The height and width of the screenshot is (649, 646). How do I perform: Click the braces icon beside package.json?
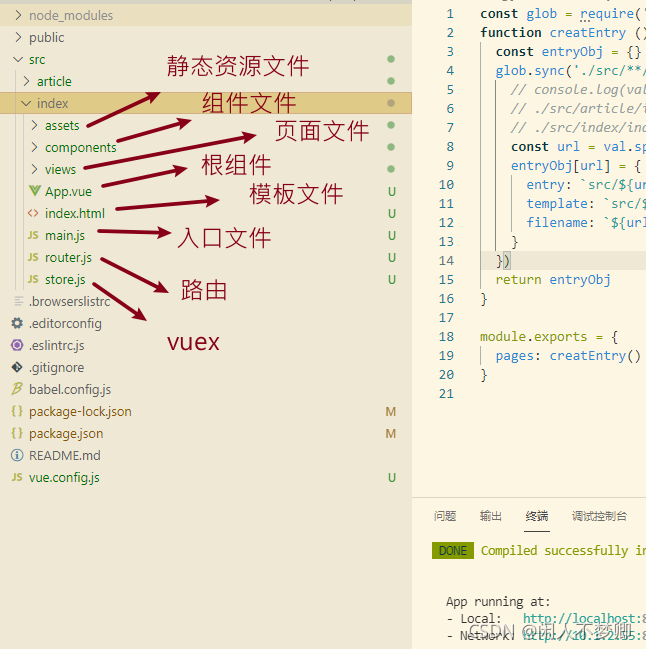(x=17, y=433)
